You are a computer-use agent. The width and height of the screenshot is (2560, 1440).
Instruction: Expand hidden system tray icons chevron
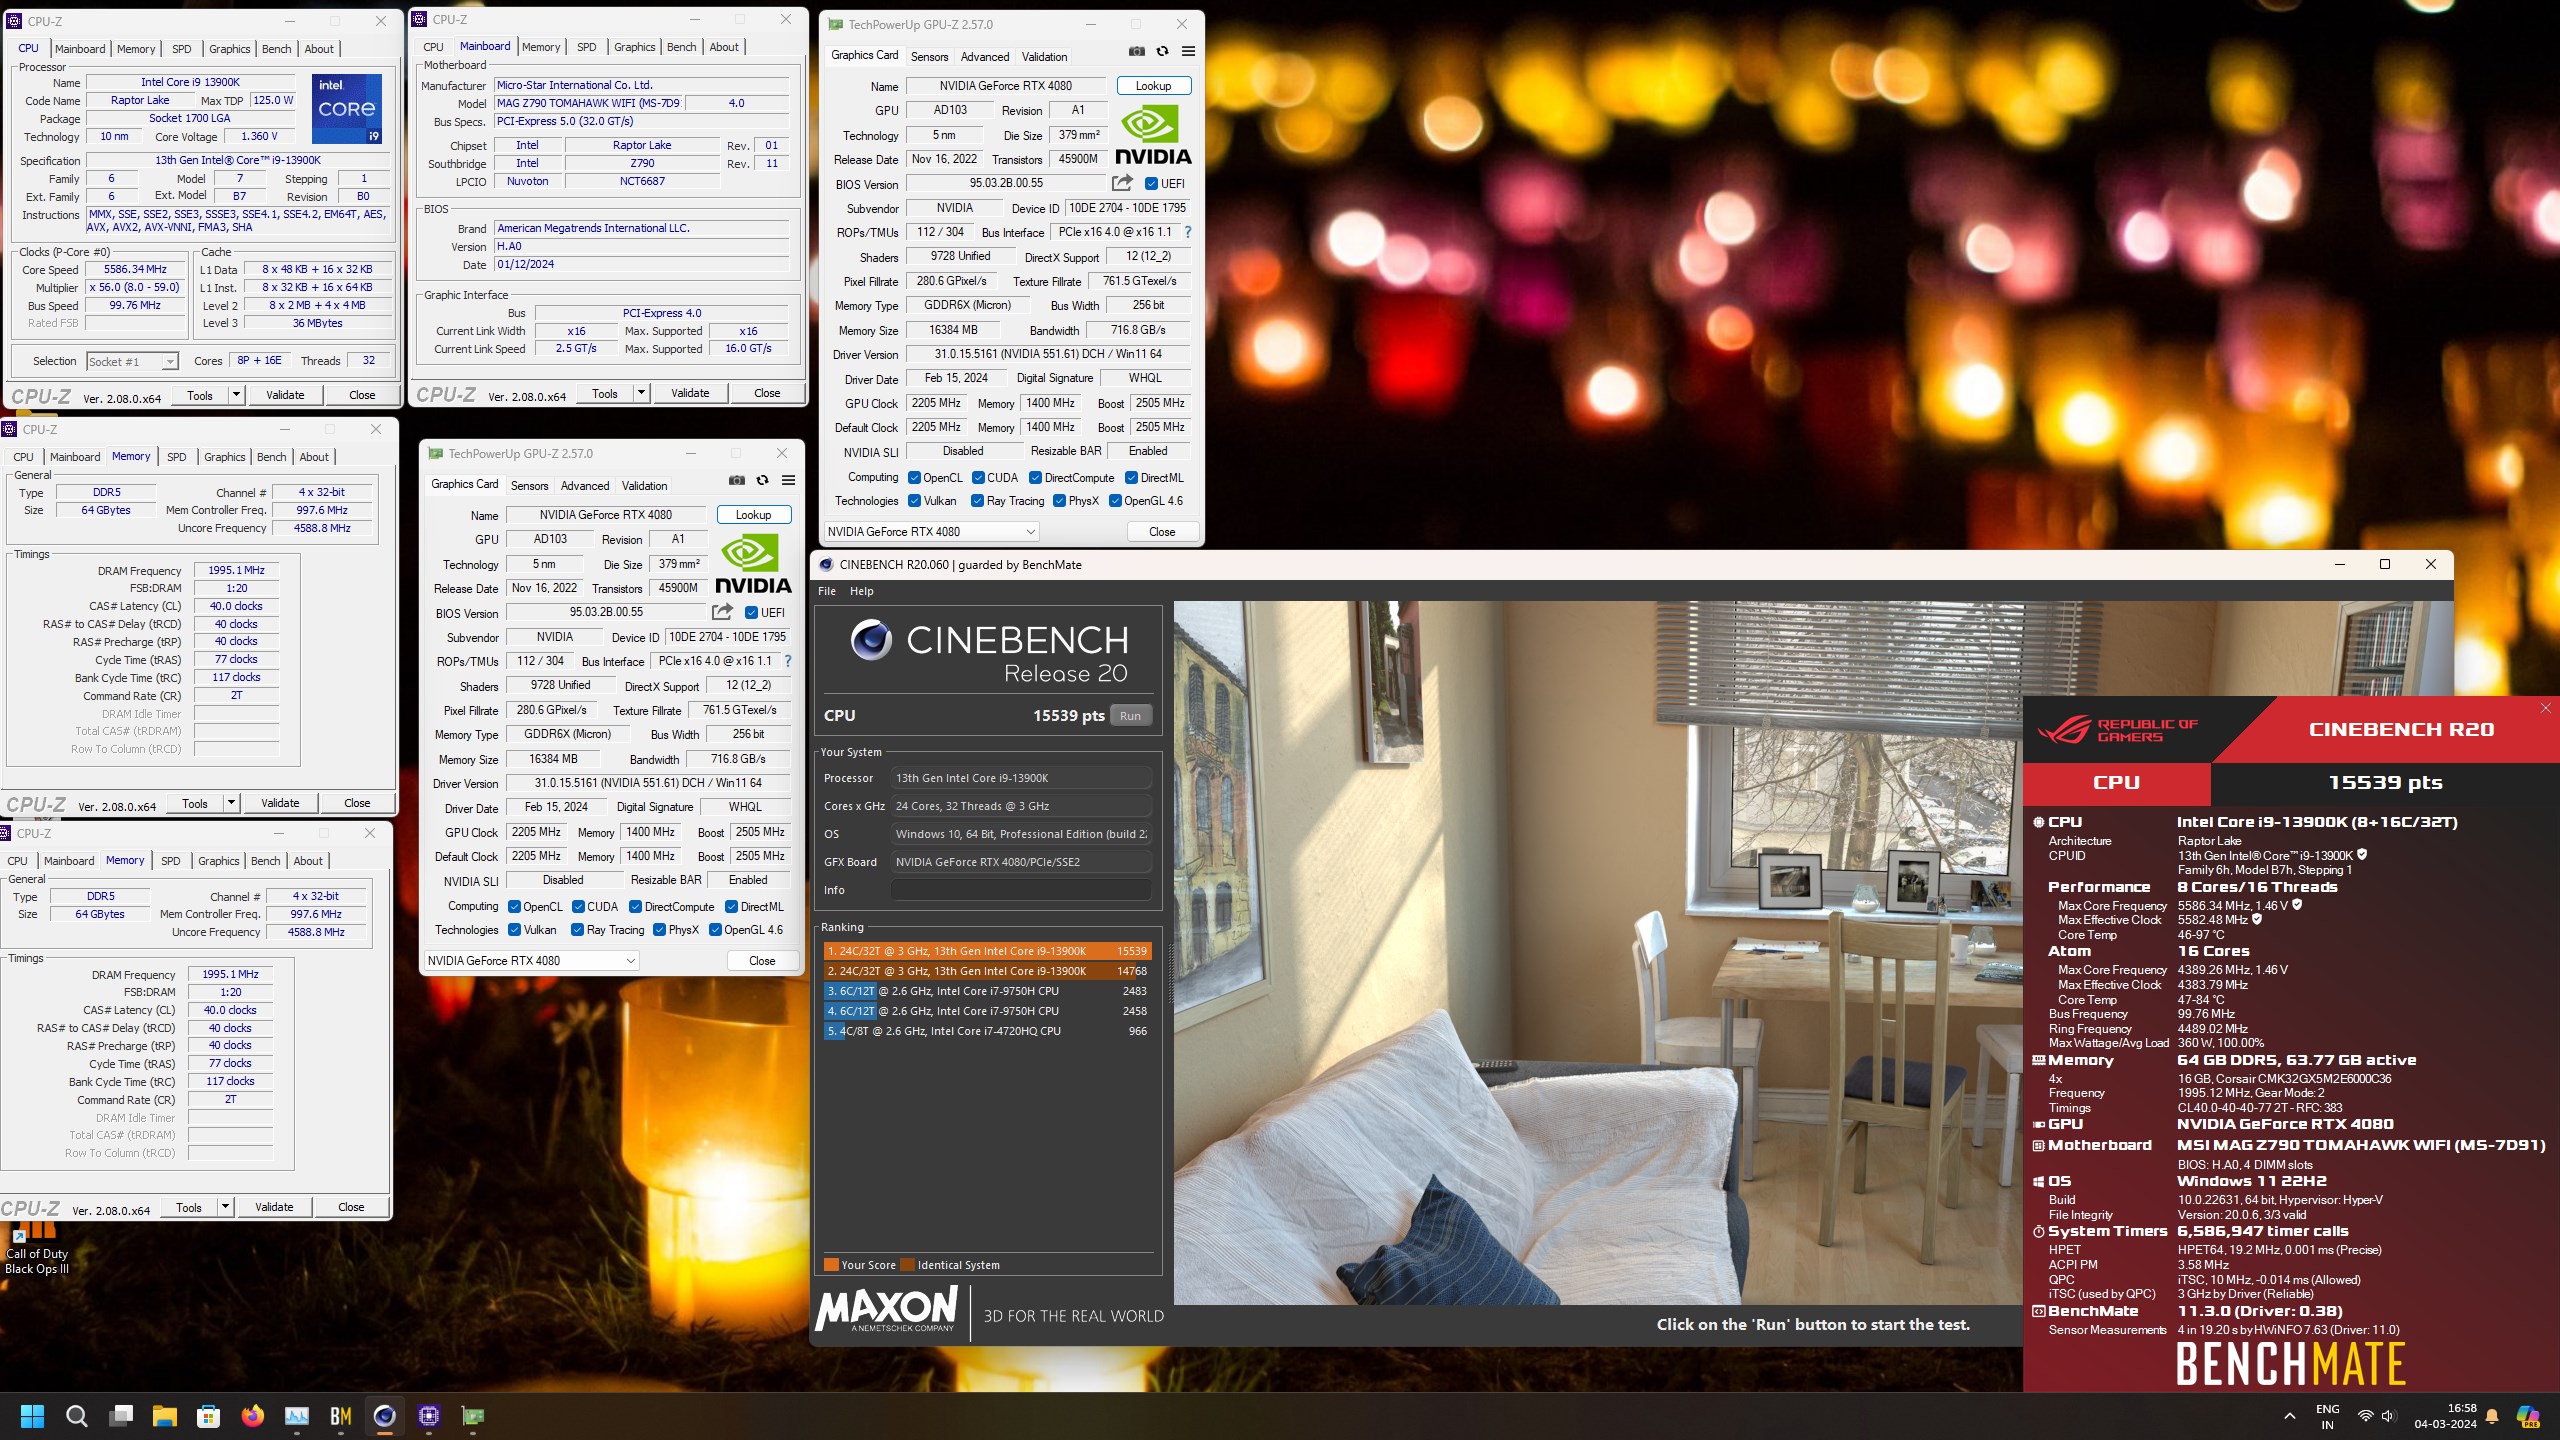point(2289,1416)
